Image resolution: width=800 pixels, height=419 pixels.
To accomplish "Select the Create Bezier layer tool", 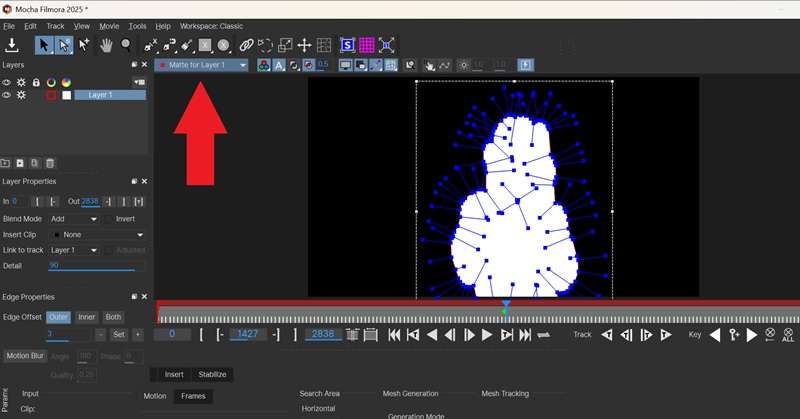I will pos(169,45).
